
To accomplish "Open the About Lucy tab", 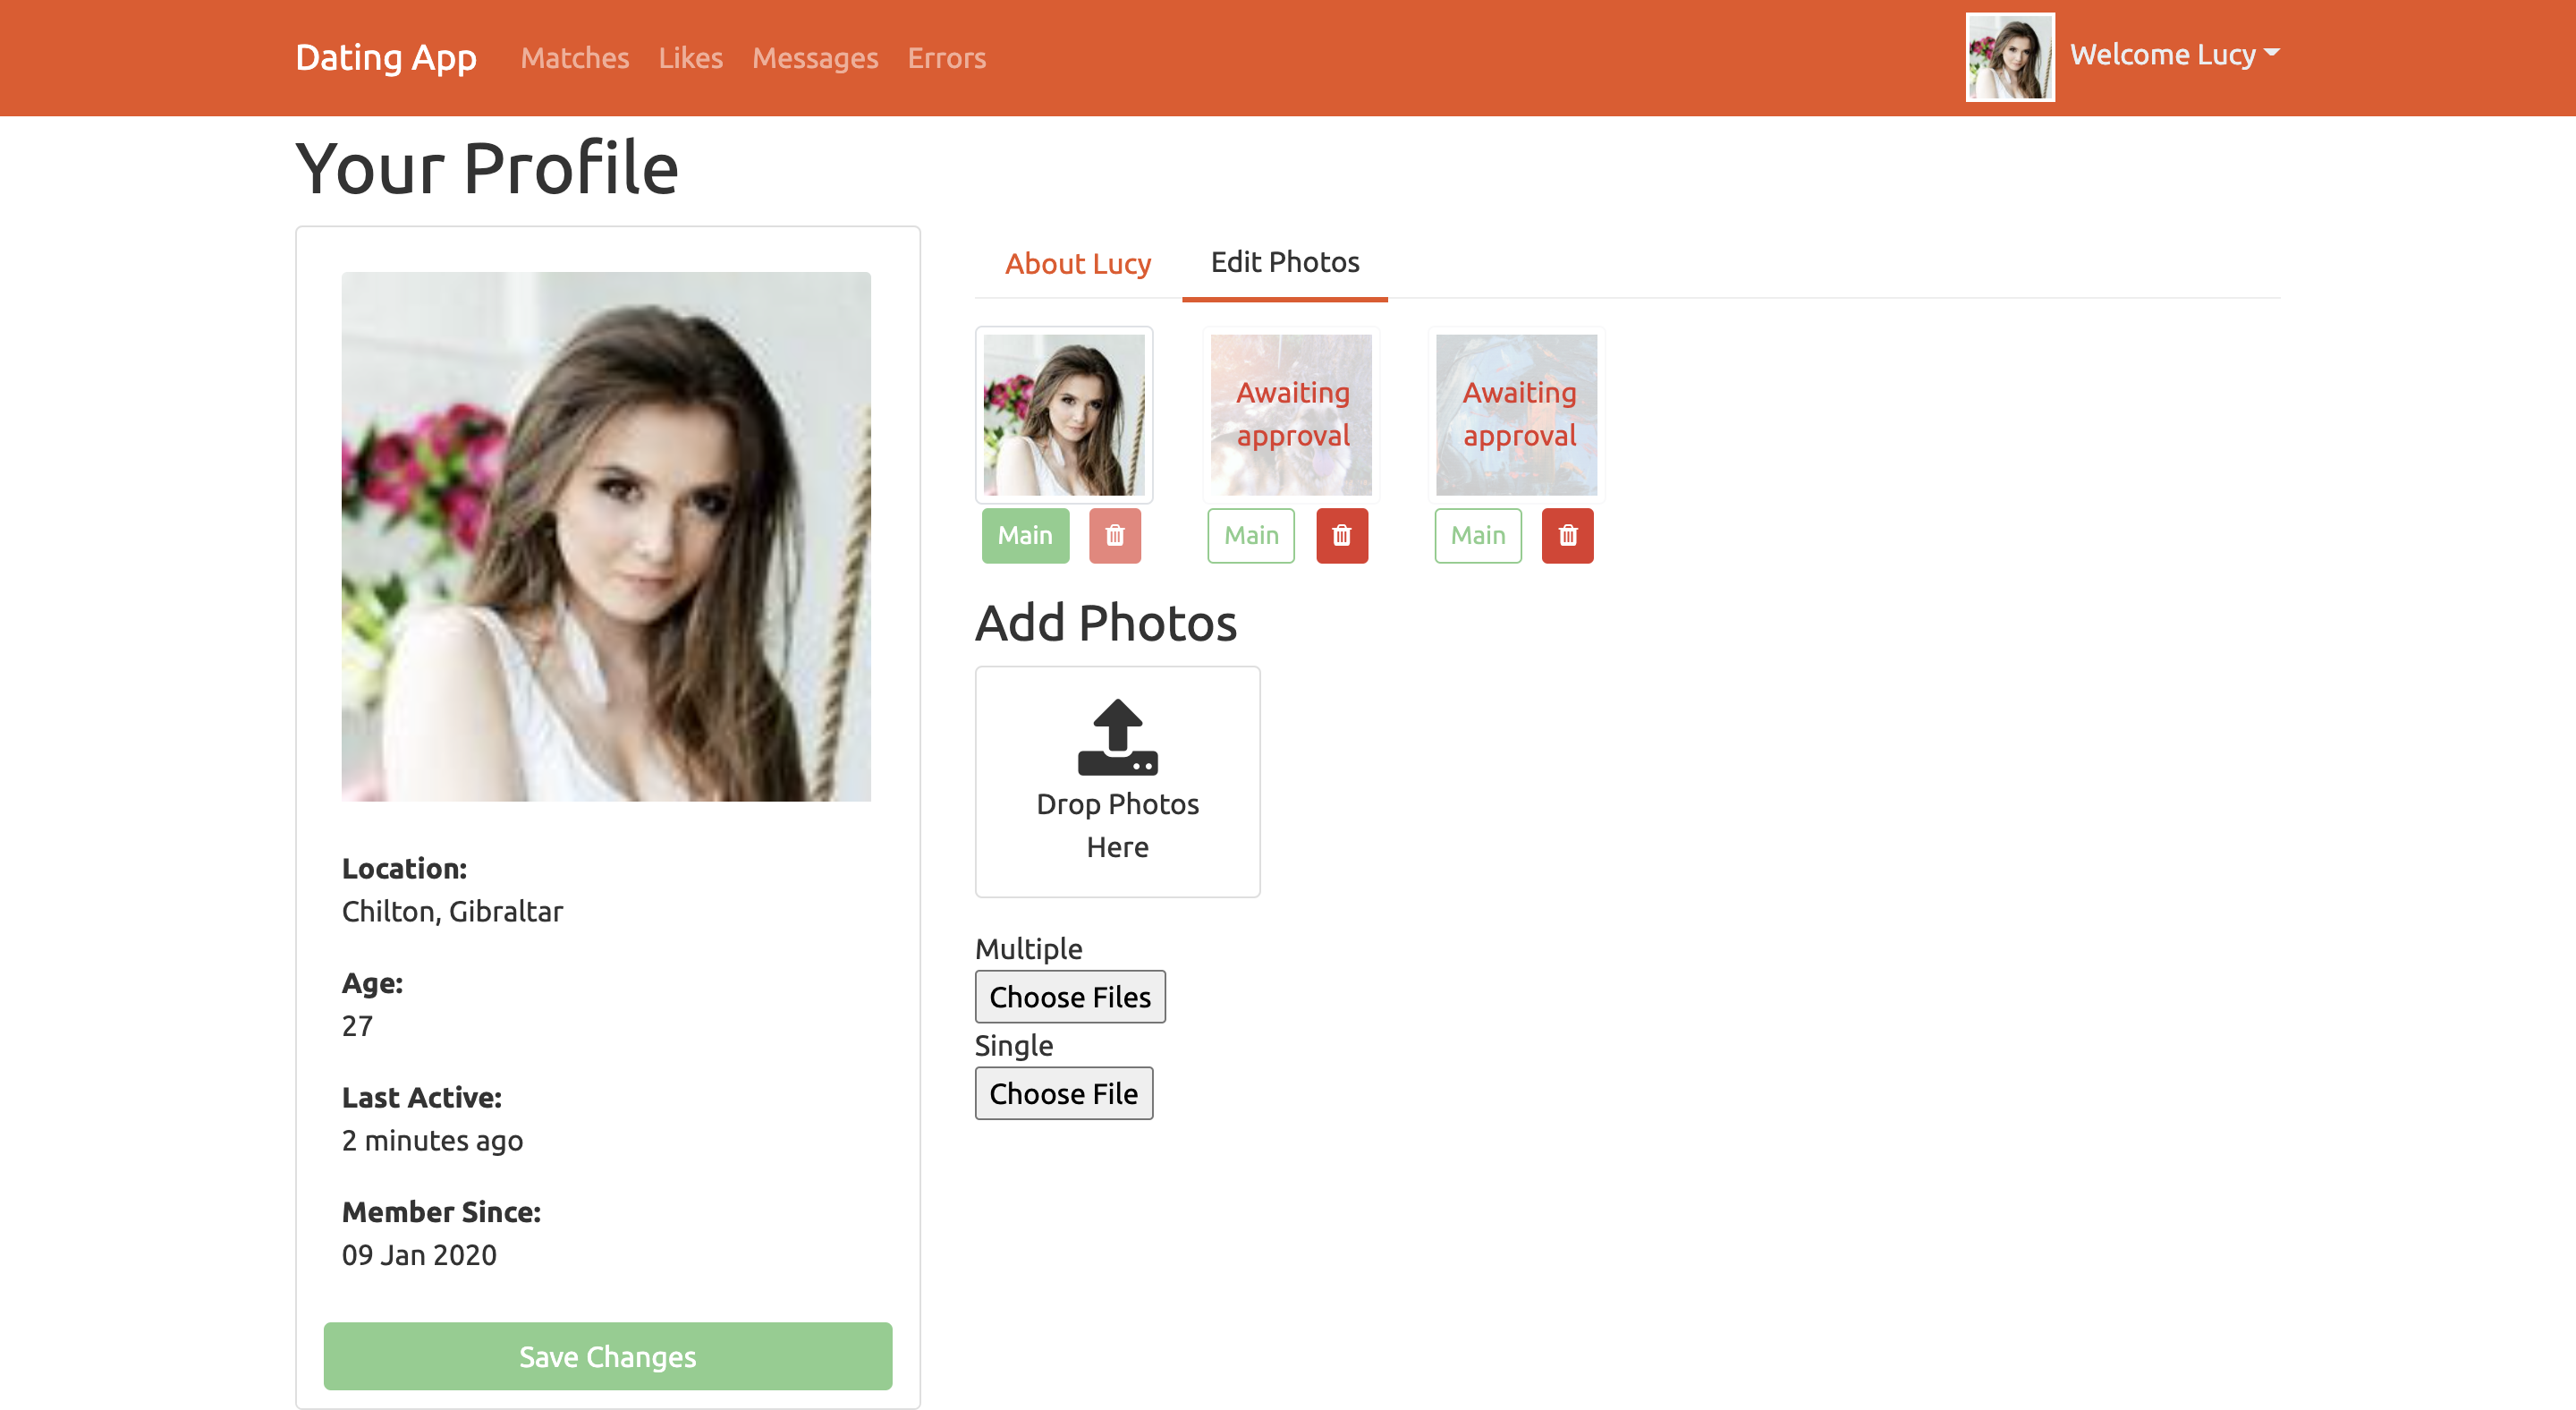I will [x=1077, y=263].
